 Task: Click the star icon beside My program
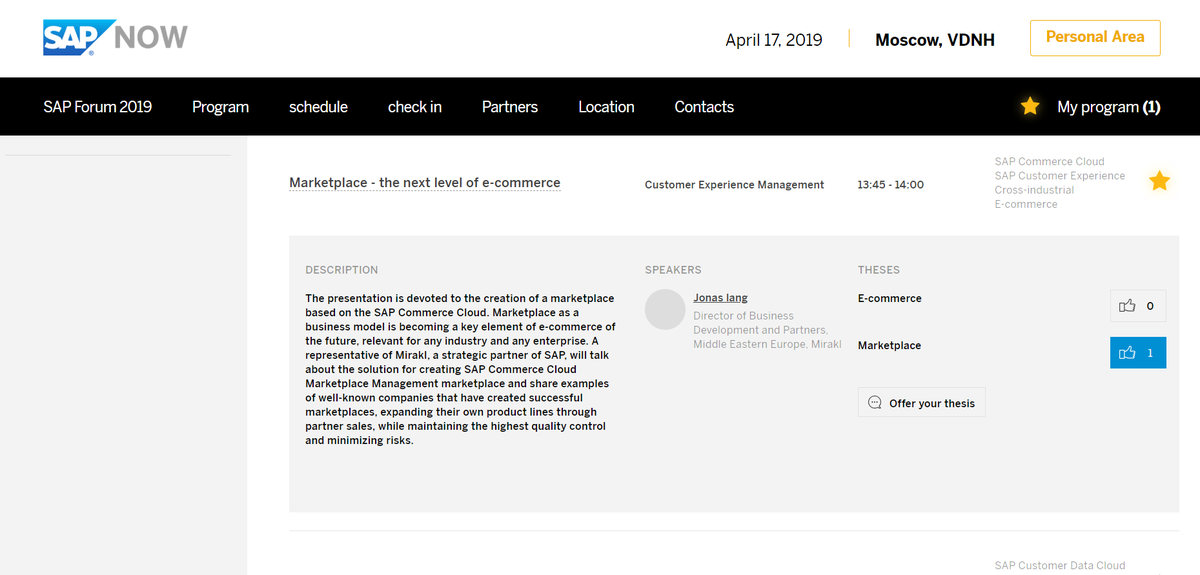click(x=1030, y=106)
